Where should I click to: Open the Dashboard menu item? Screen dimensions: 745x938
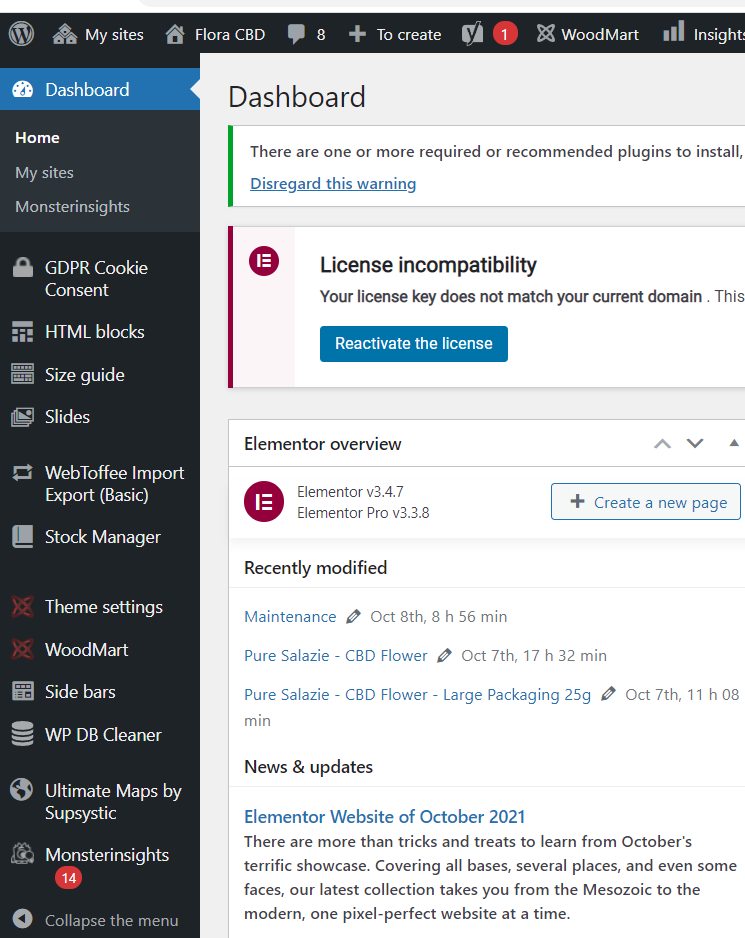tap(100, 89)
